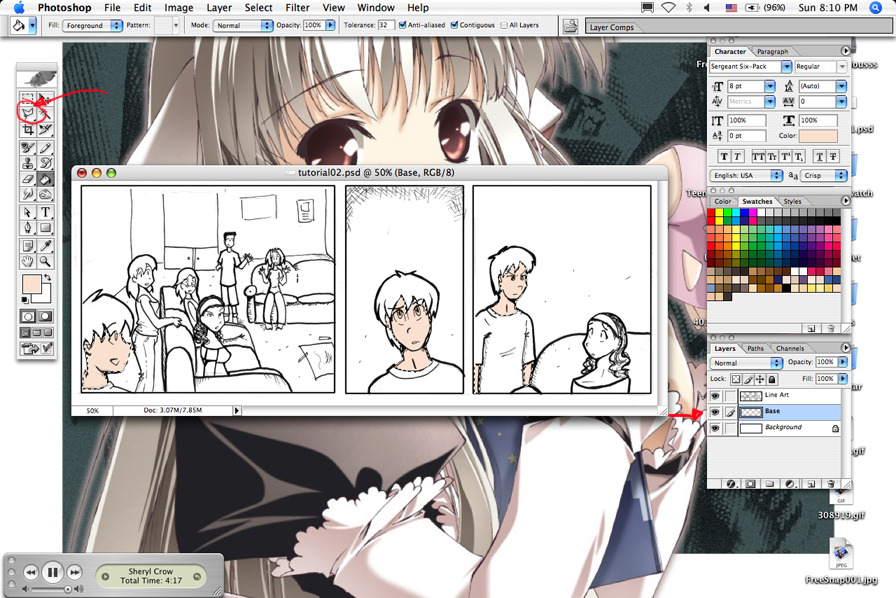This screenshot has width=896, height=598.
Task: Create a new layer in Layers panel
Action: click(811, 484)
